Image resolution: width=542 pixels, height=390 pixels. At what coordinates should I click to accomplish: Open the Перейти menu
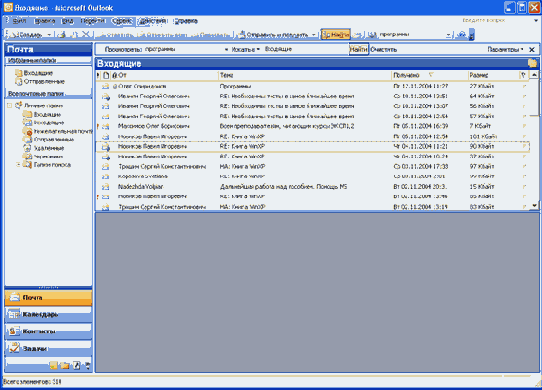coord(92,21)
